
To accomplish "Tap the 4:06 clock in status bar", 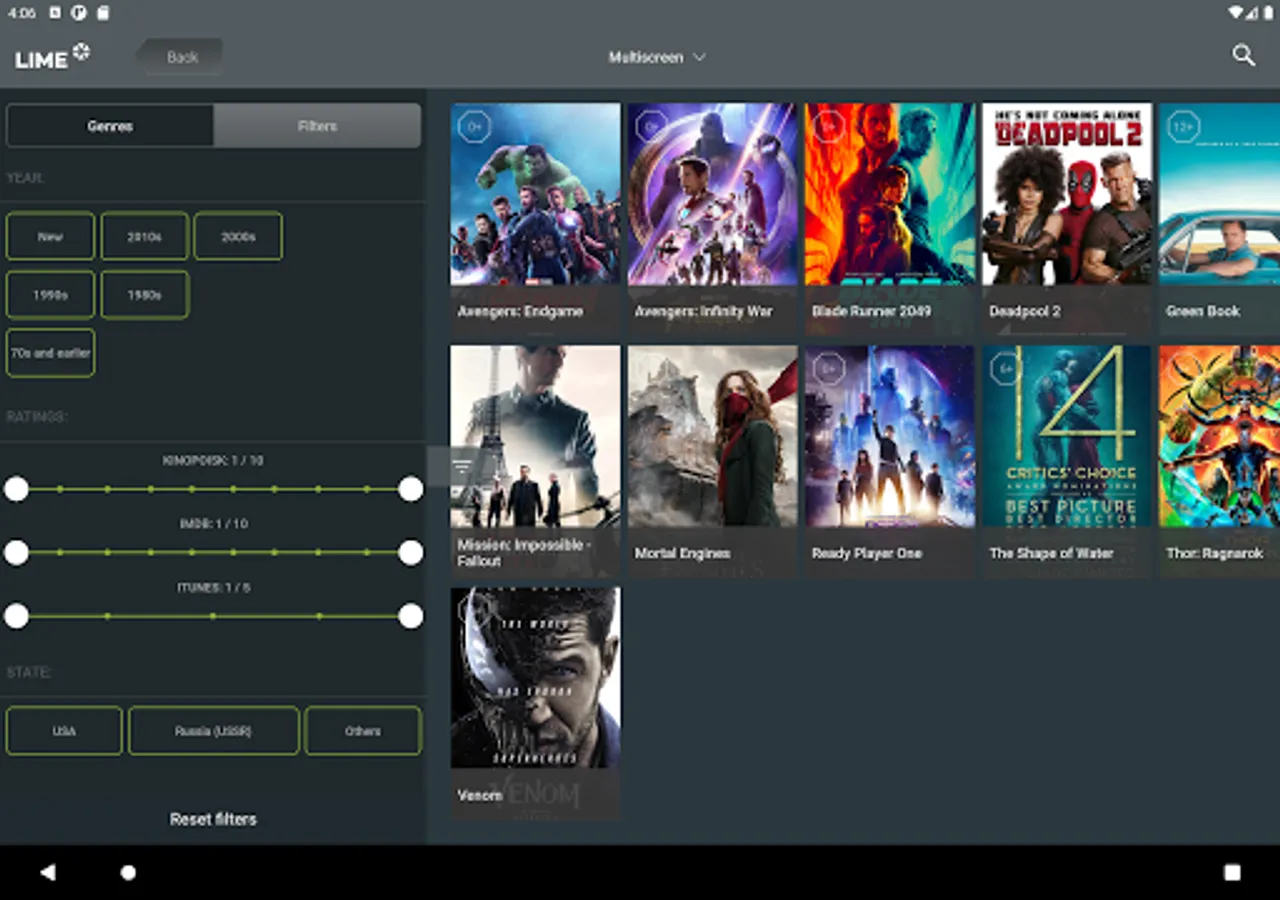I will pos(22,13).
